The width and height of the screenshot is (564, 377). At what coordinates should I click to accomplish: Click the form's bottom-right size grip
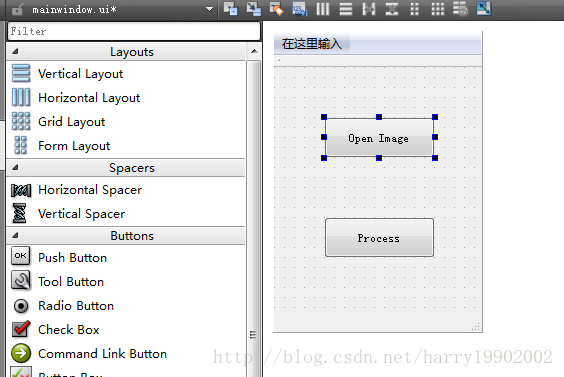[x=476, y=326]
